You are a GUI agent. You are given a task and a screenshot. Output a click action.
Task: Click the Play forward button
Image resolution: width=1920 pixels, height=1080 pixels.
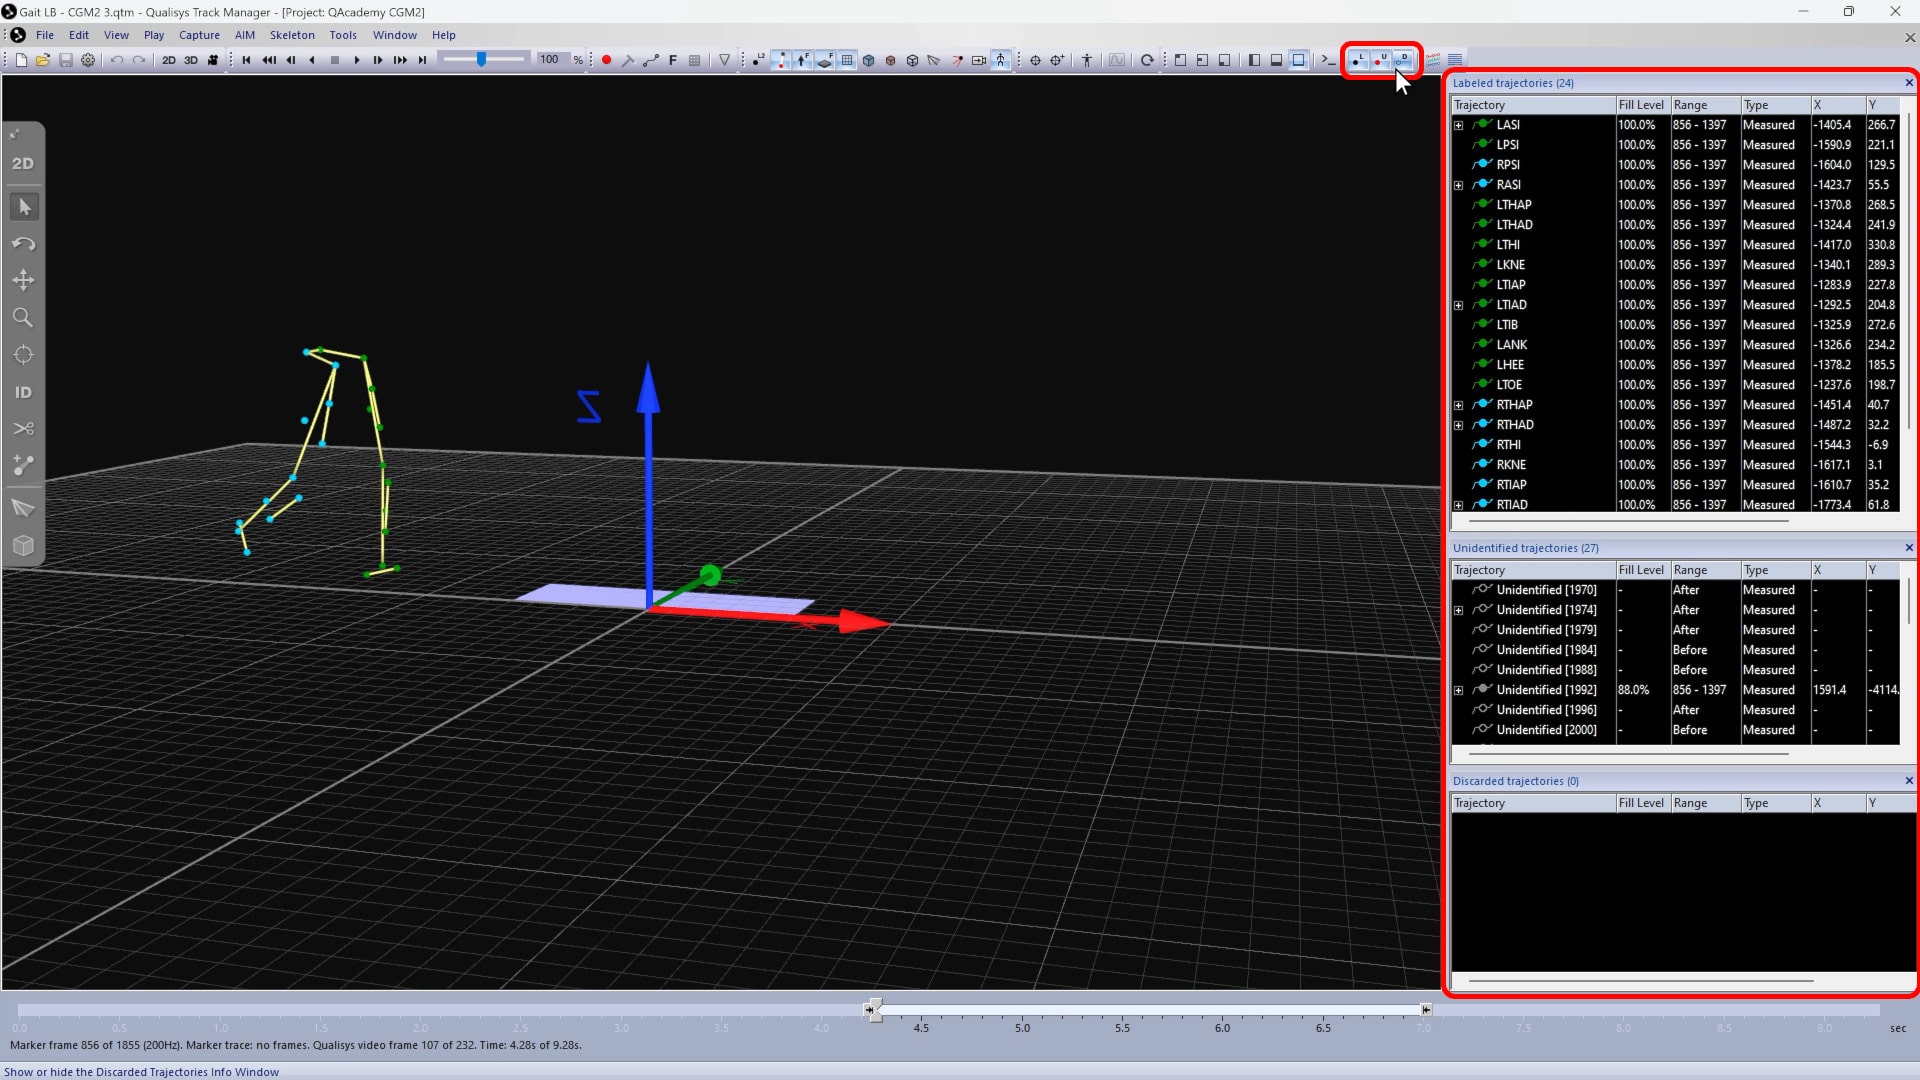(356, 60)
